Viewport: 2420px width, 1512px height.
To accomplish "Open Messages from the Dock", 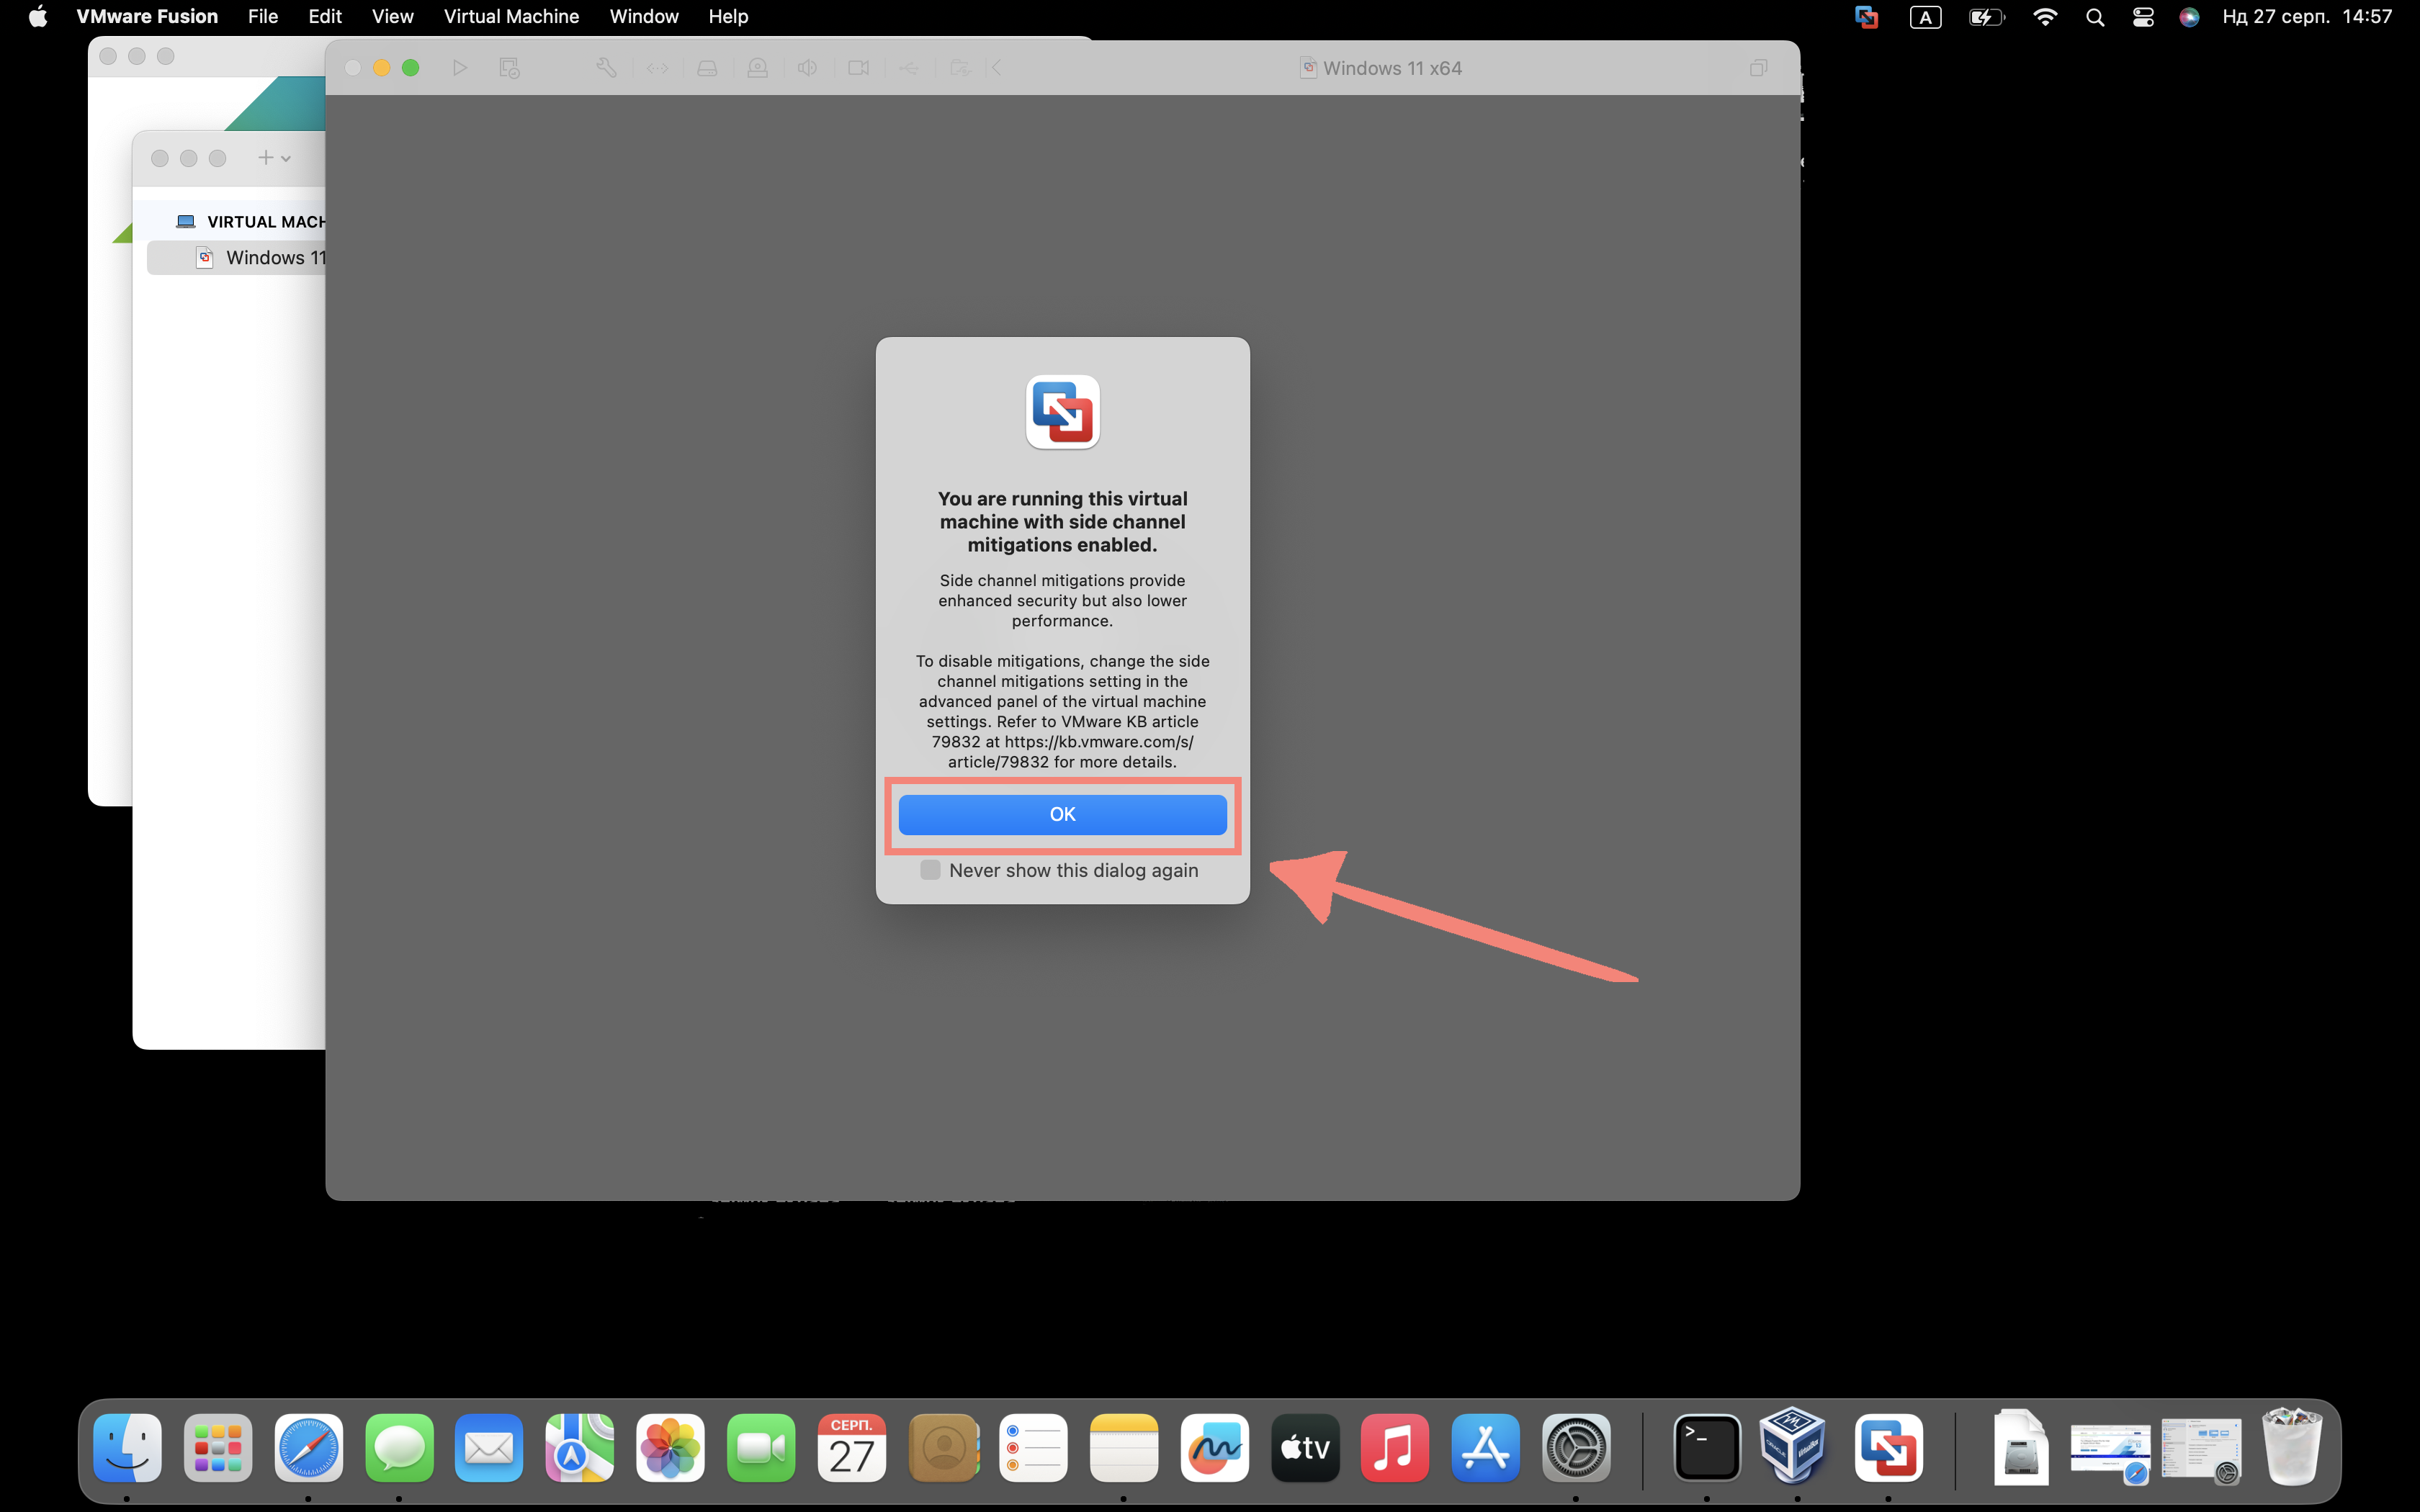I will coord(399,1447).
